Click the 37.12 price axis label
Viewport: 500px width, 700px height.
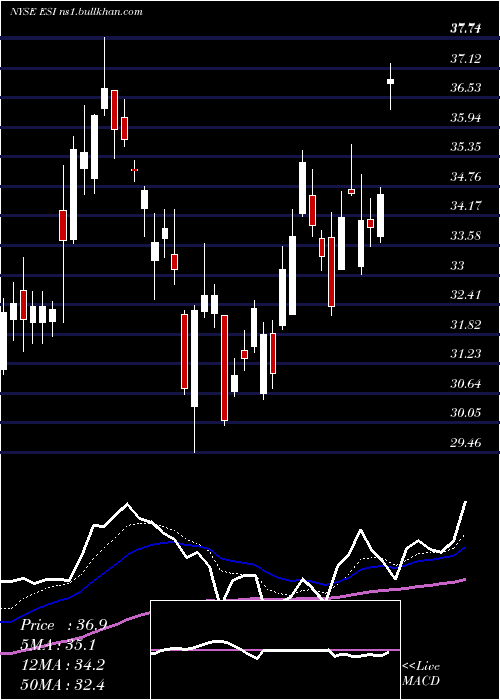466,58
